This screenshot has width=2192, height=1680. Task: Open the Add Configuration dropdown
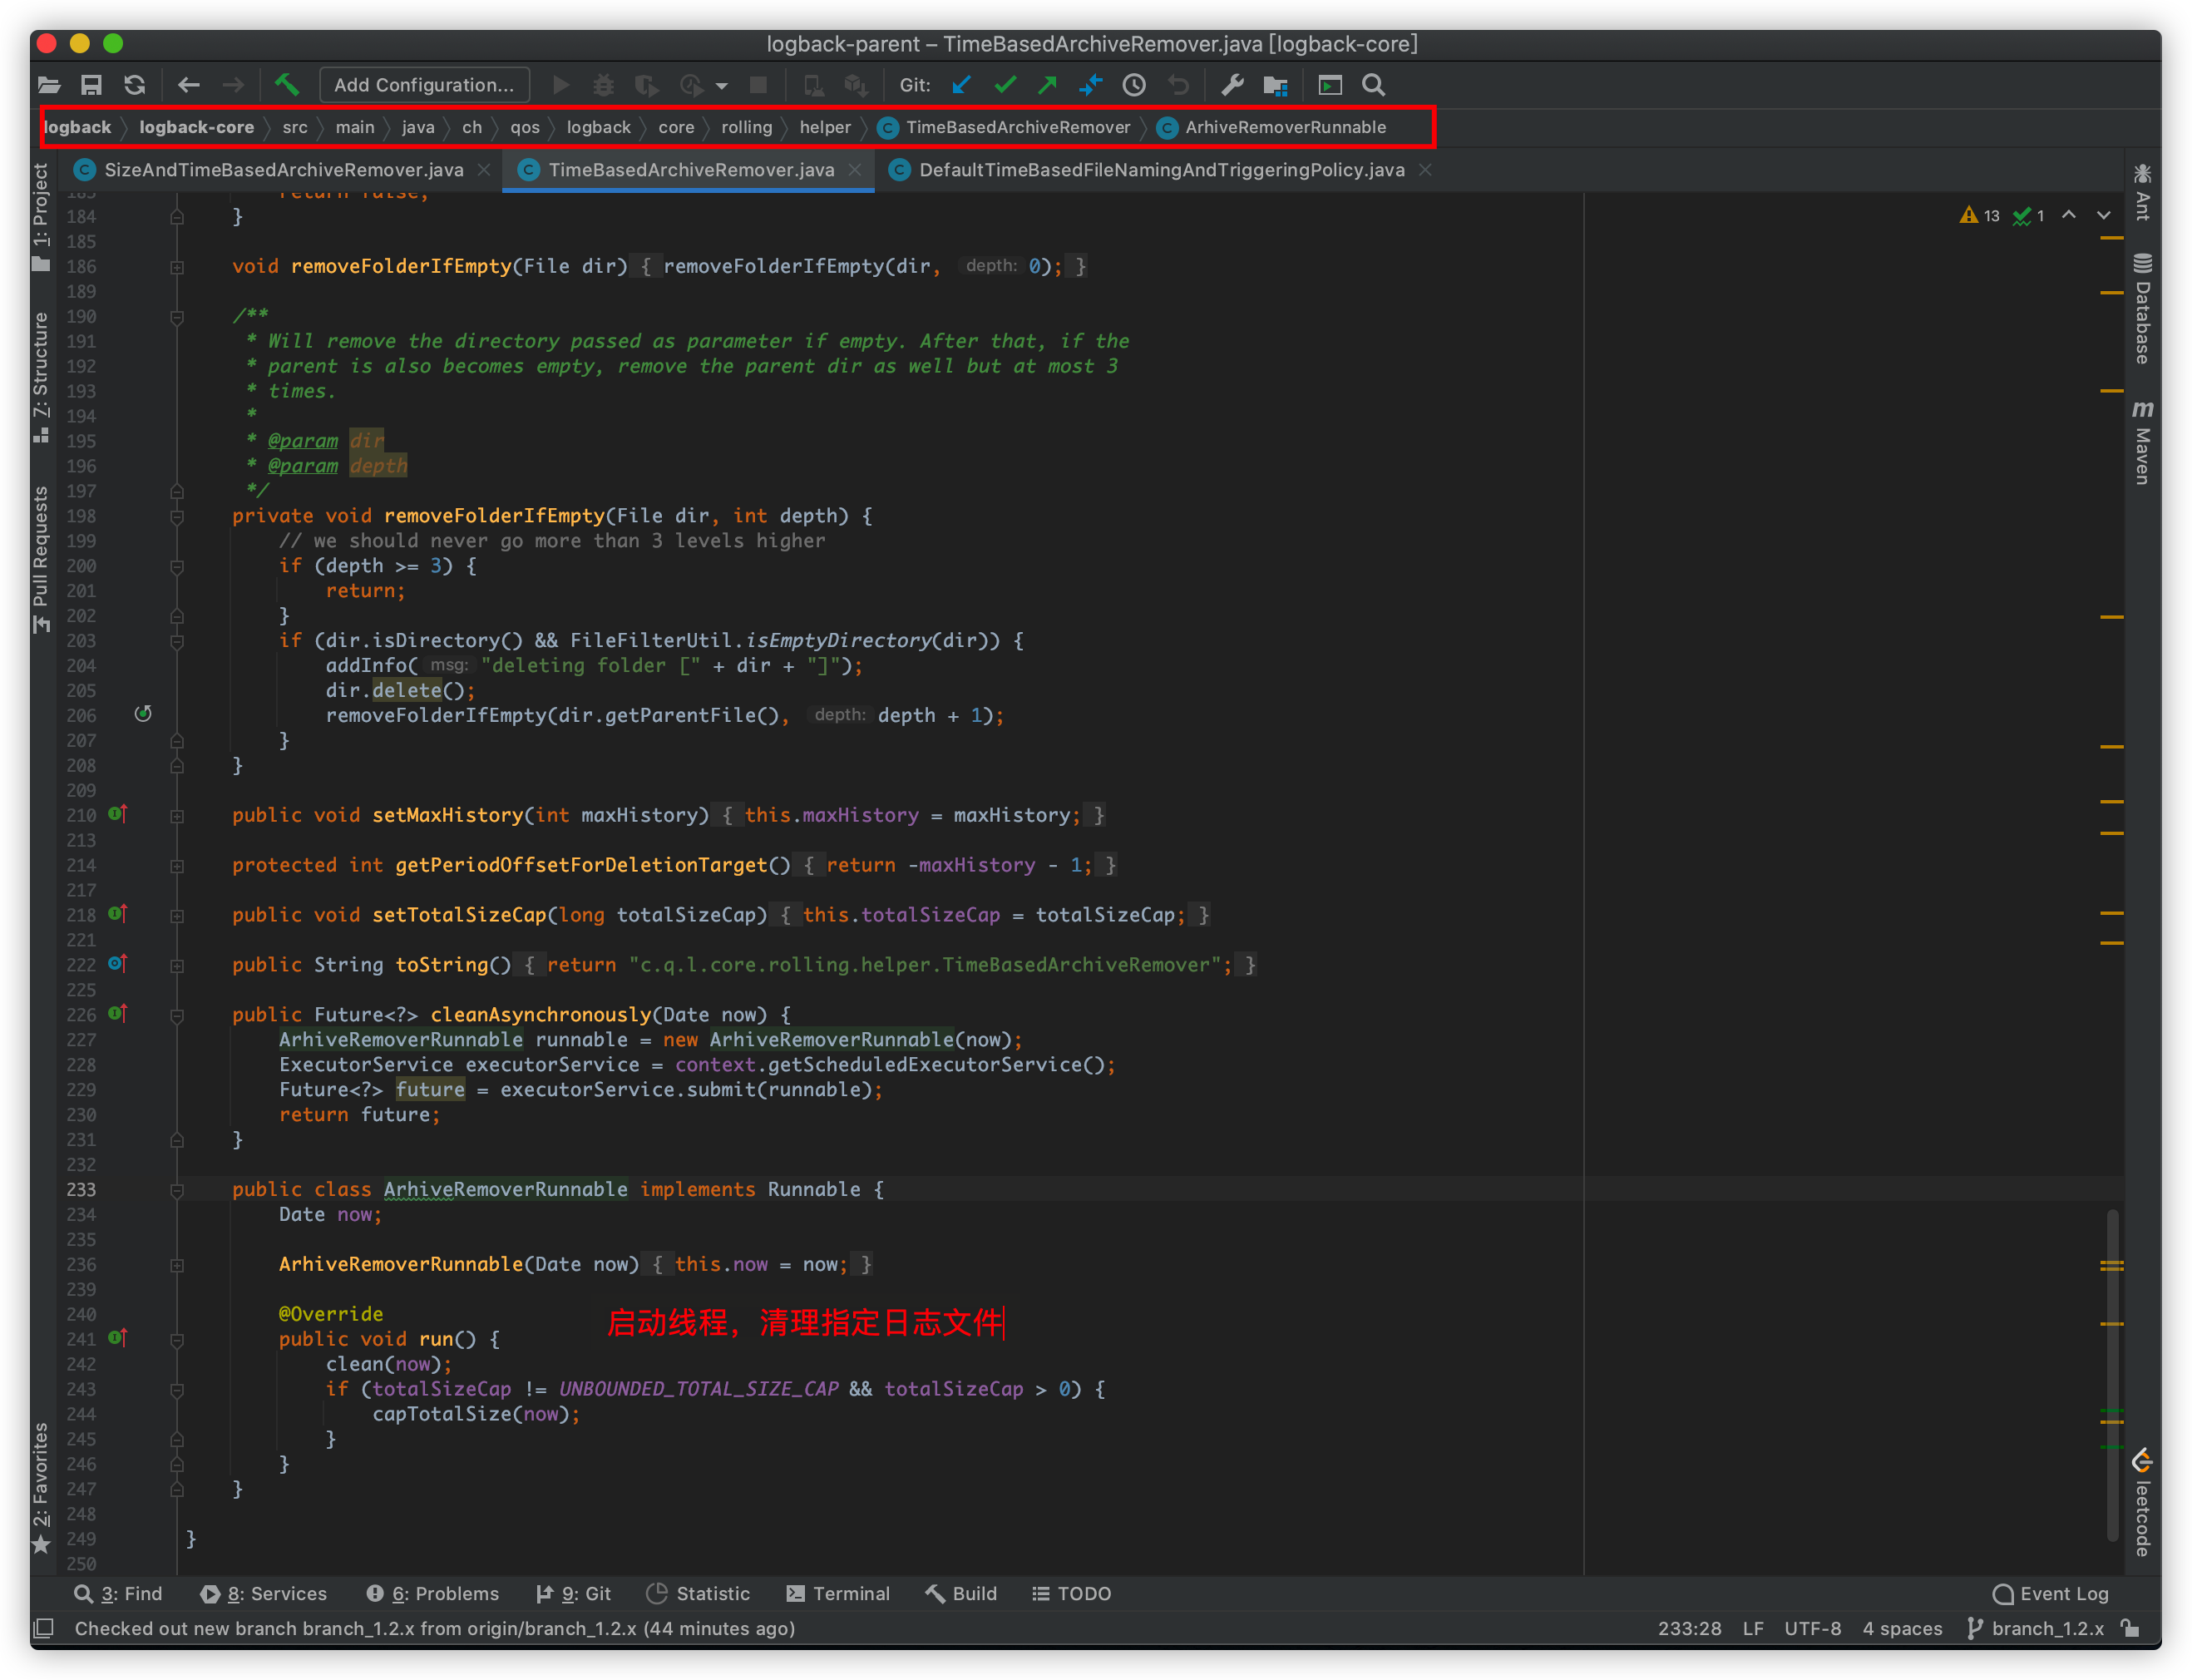[x=424, y=85]
